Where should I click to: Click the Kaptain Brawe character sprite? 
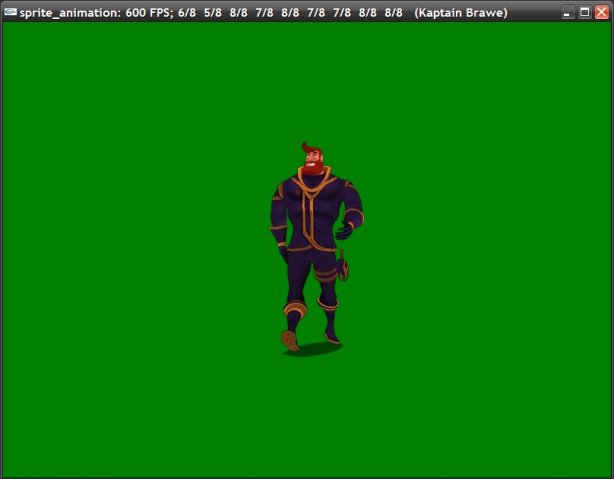[x=316, y=249]
